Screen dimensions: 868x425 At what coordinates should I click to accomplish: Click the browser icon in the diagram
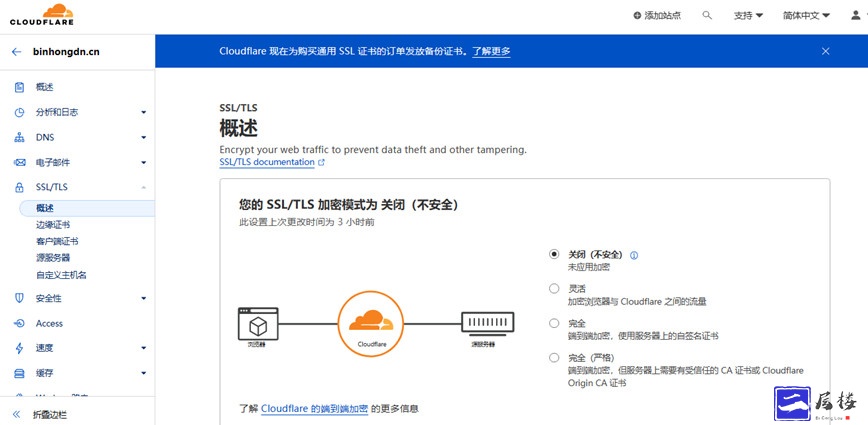tap(258, 324)
